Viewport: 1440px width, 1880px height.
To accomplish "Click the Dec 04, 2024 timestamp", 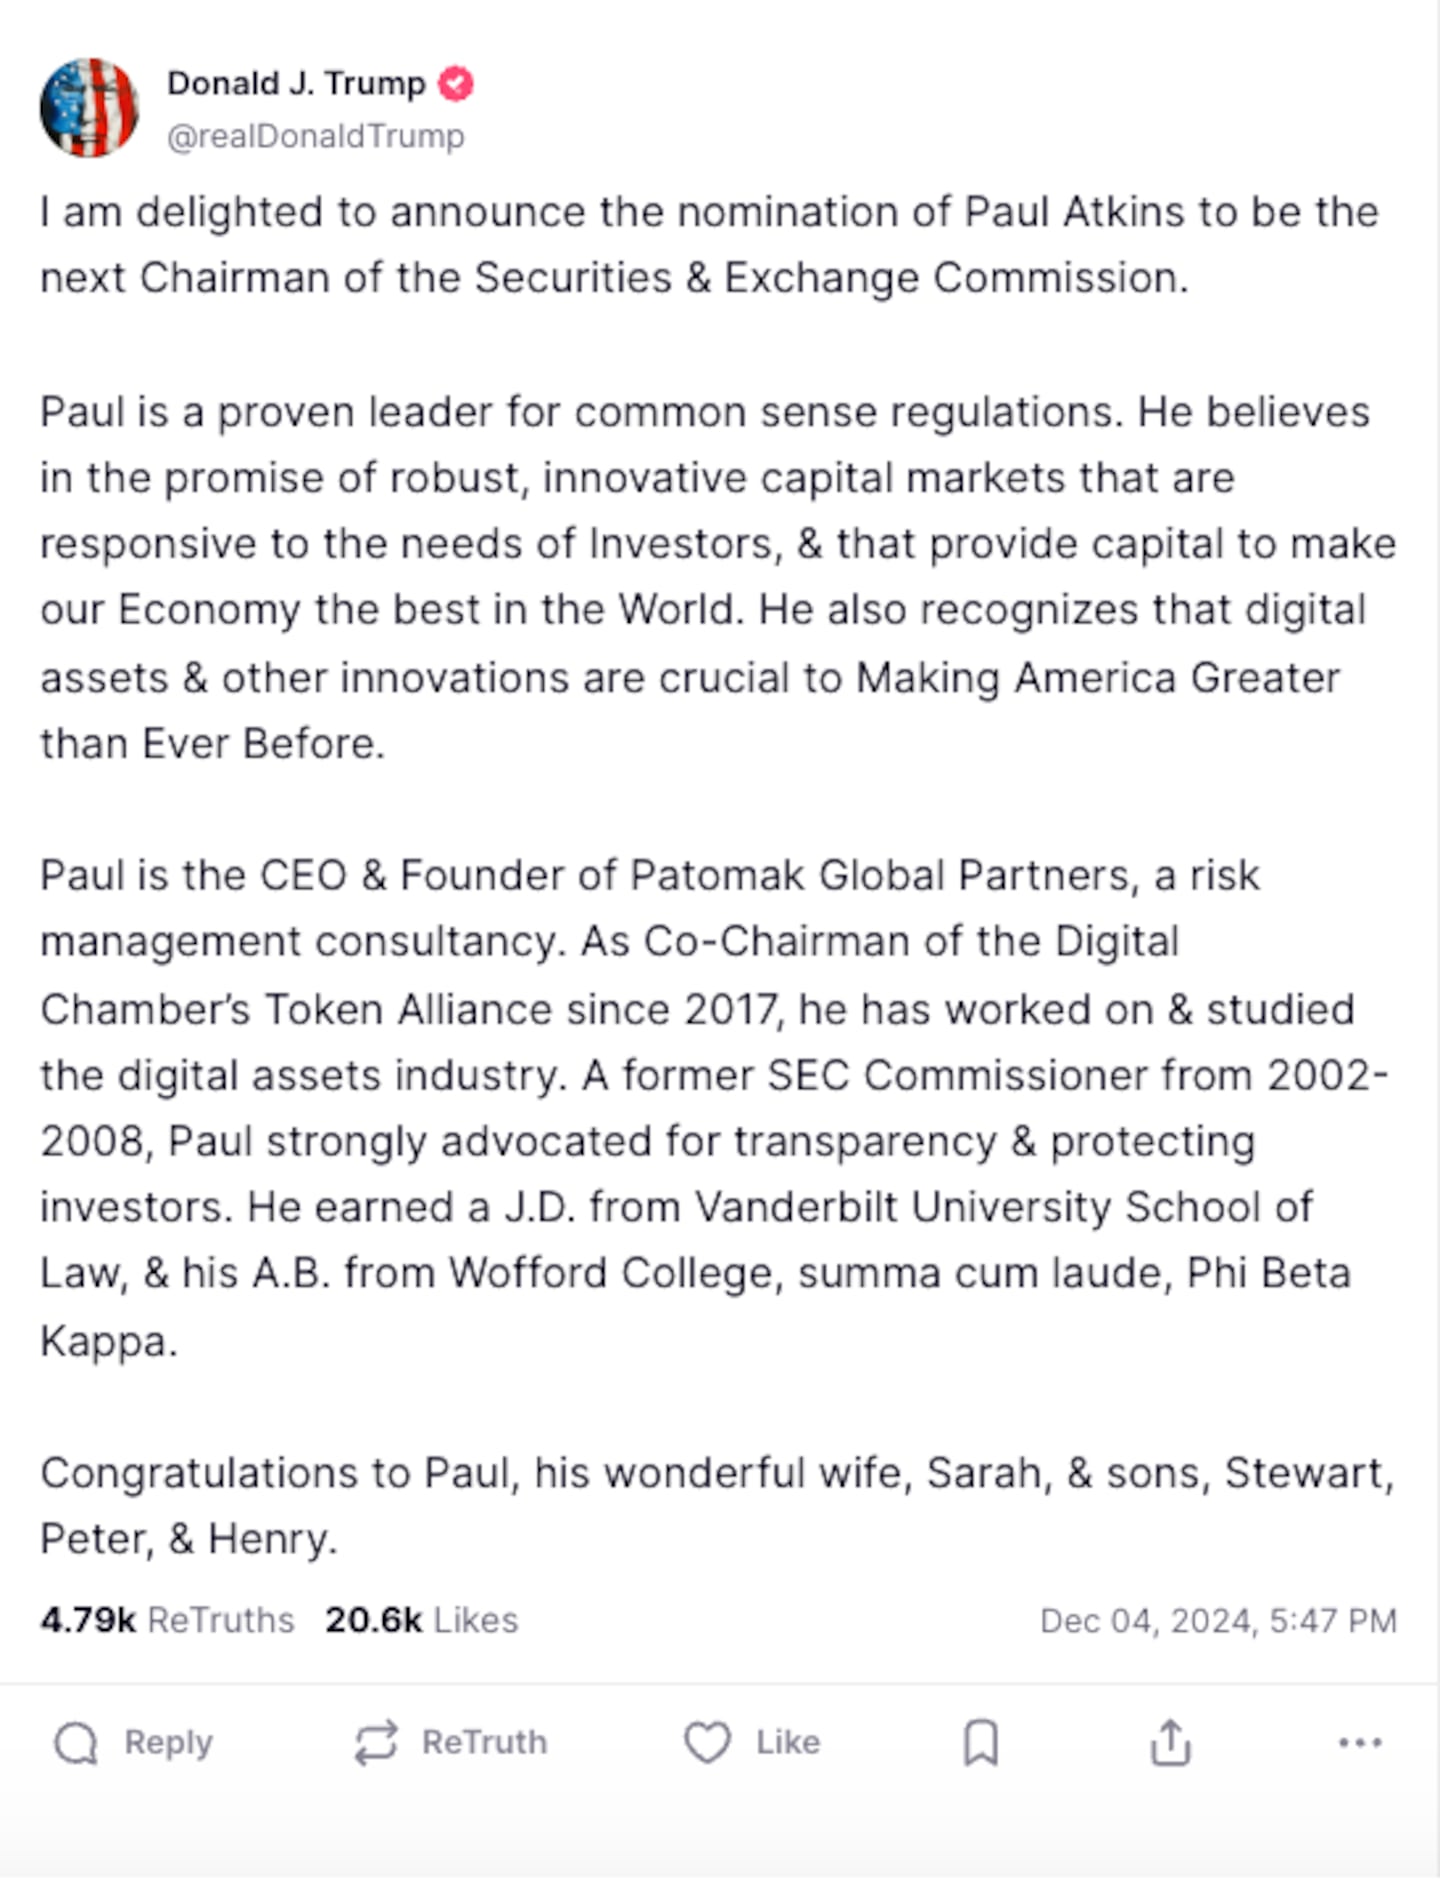I will click(1218, 1621).
